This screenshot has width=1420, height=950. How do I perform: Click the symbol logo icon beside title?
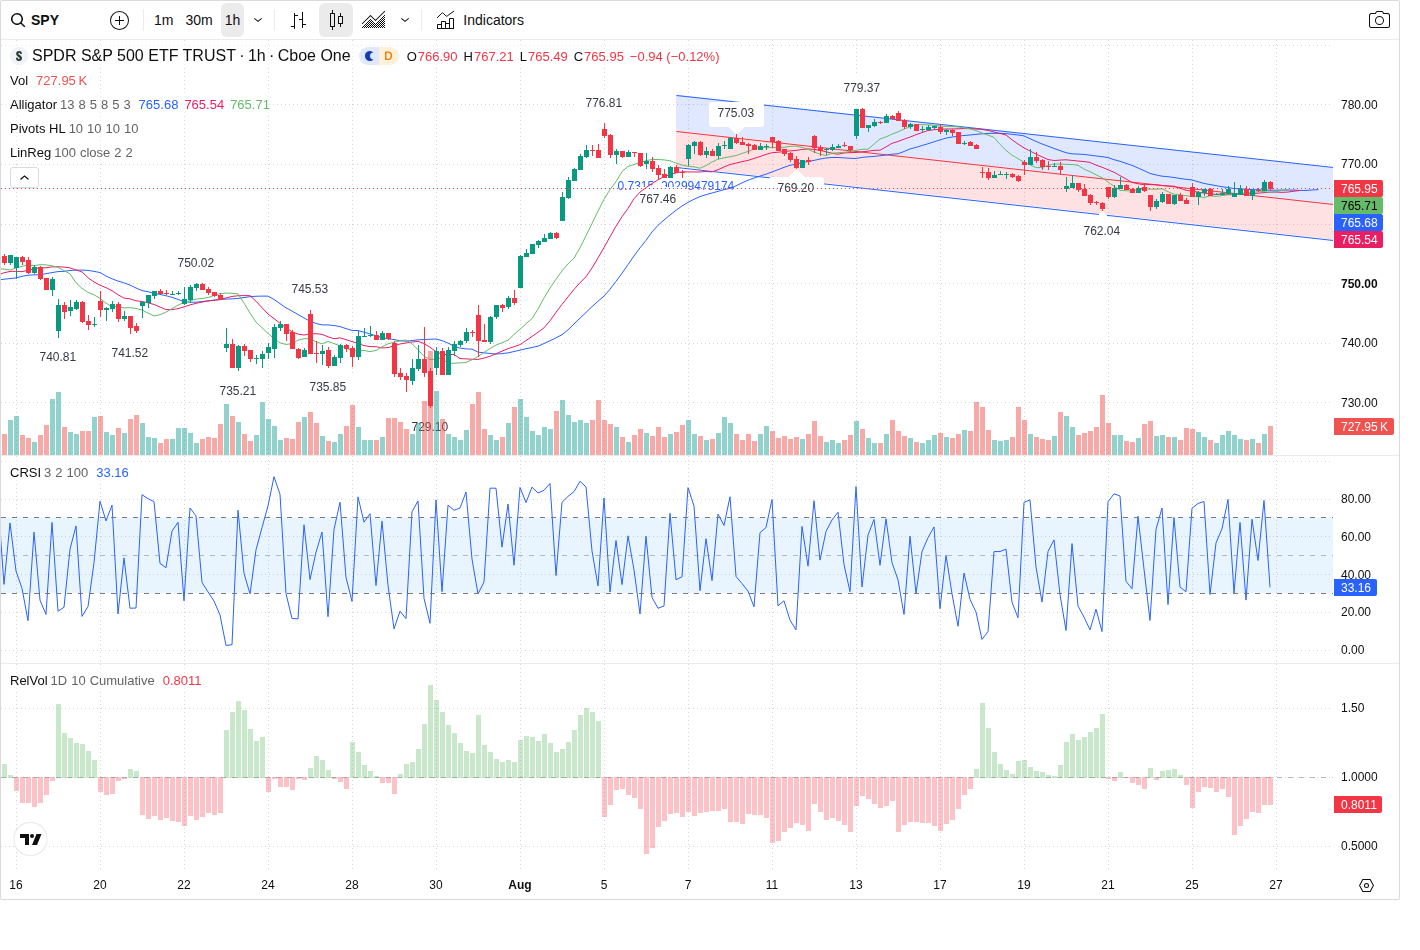point(19,57)
